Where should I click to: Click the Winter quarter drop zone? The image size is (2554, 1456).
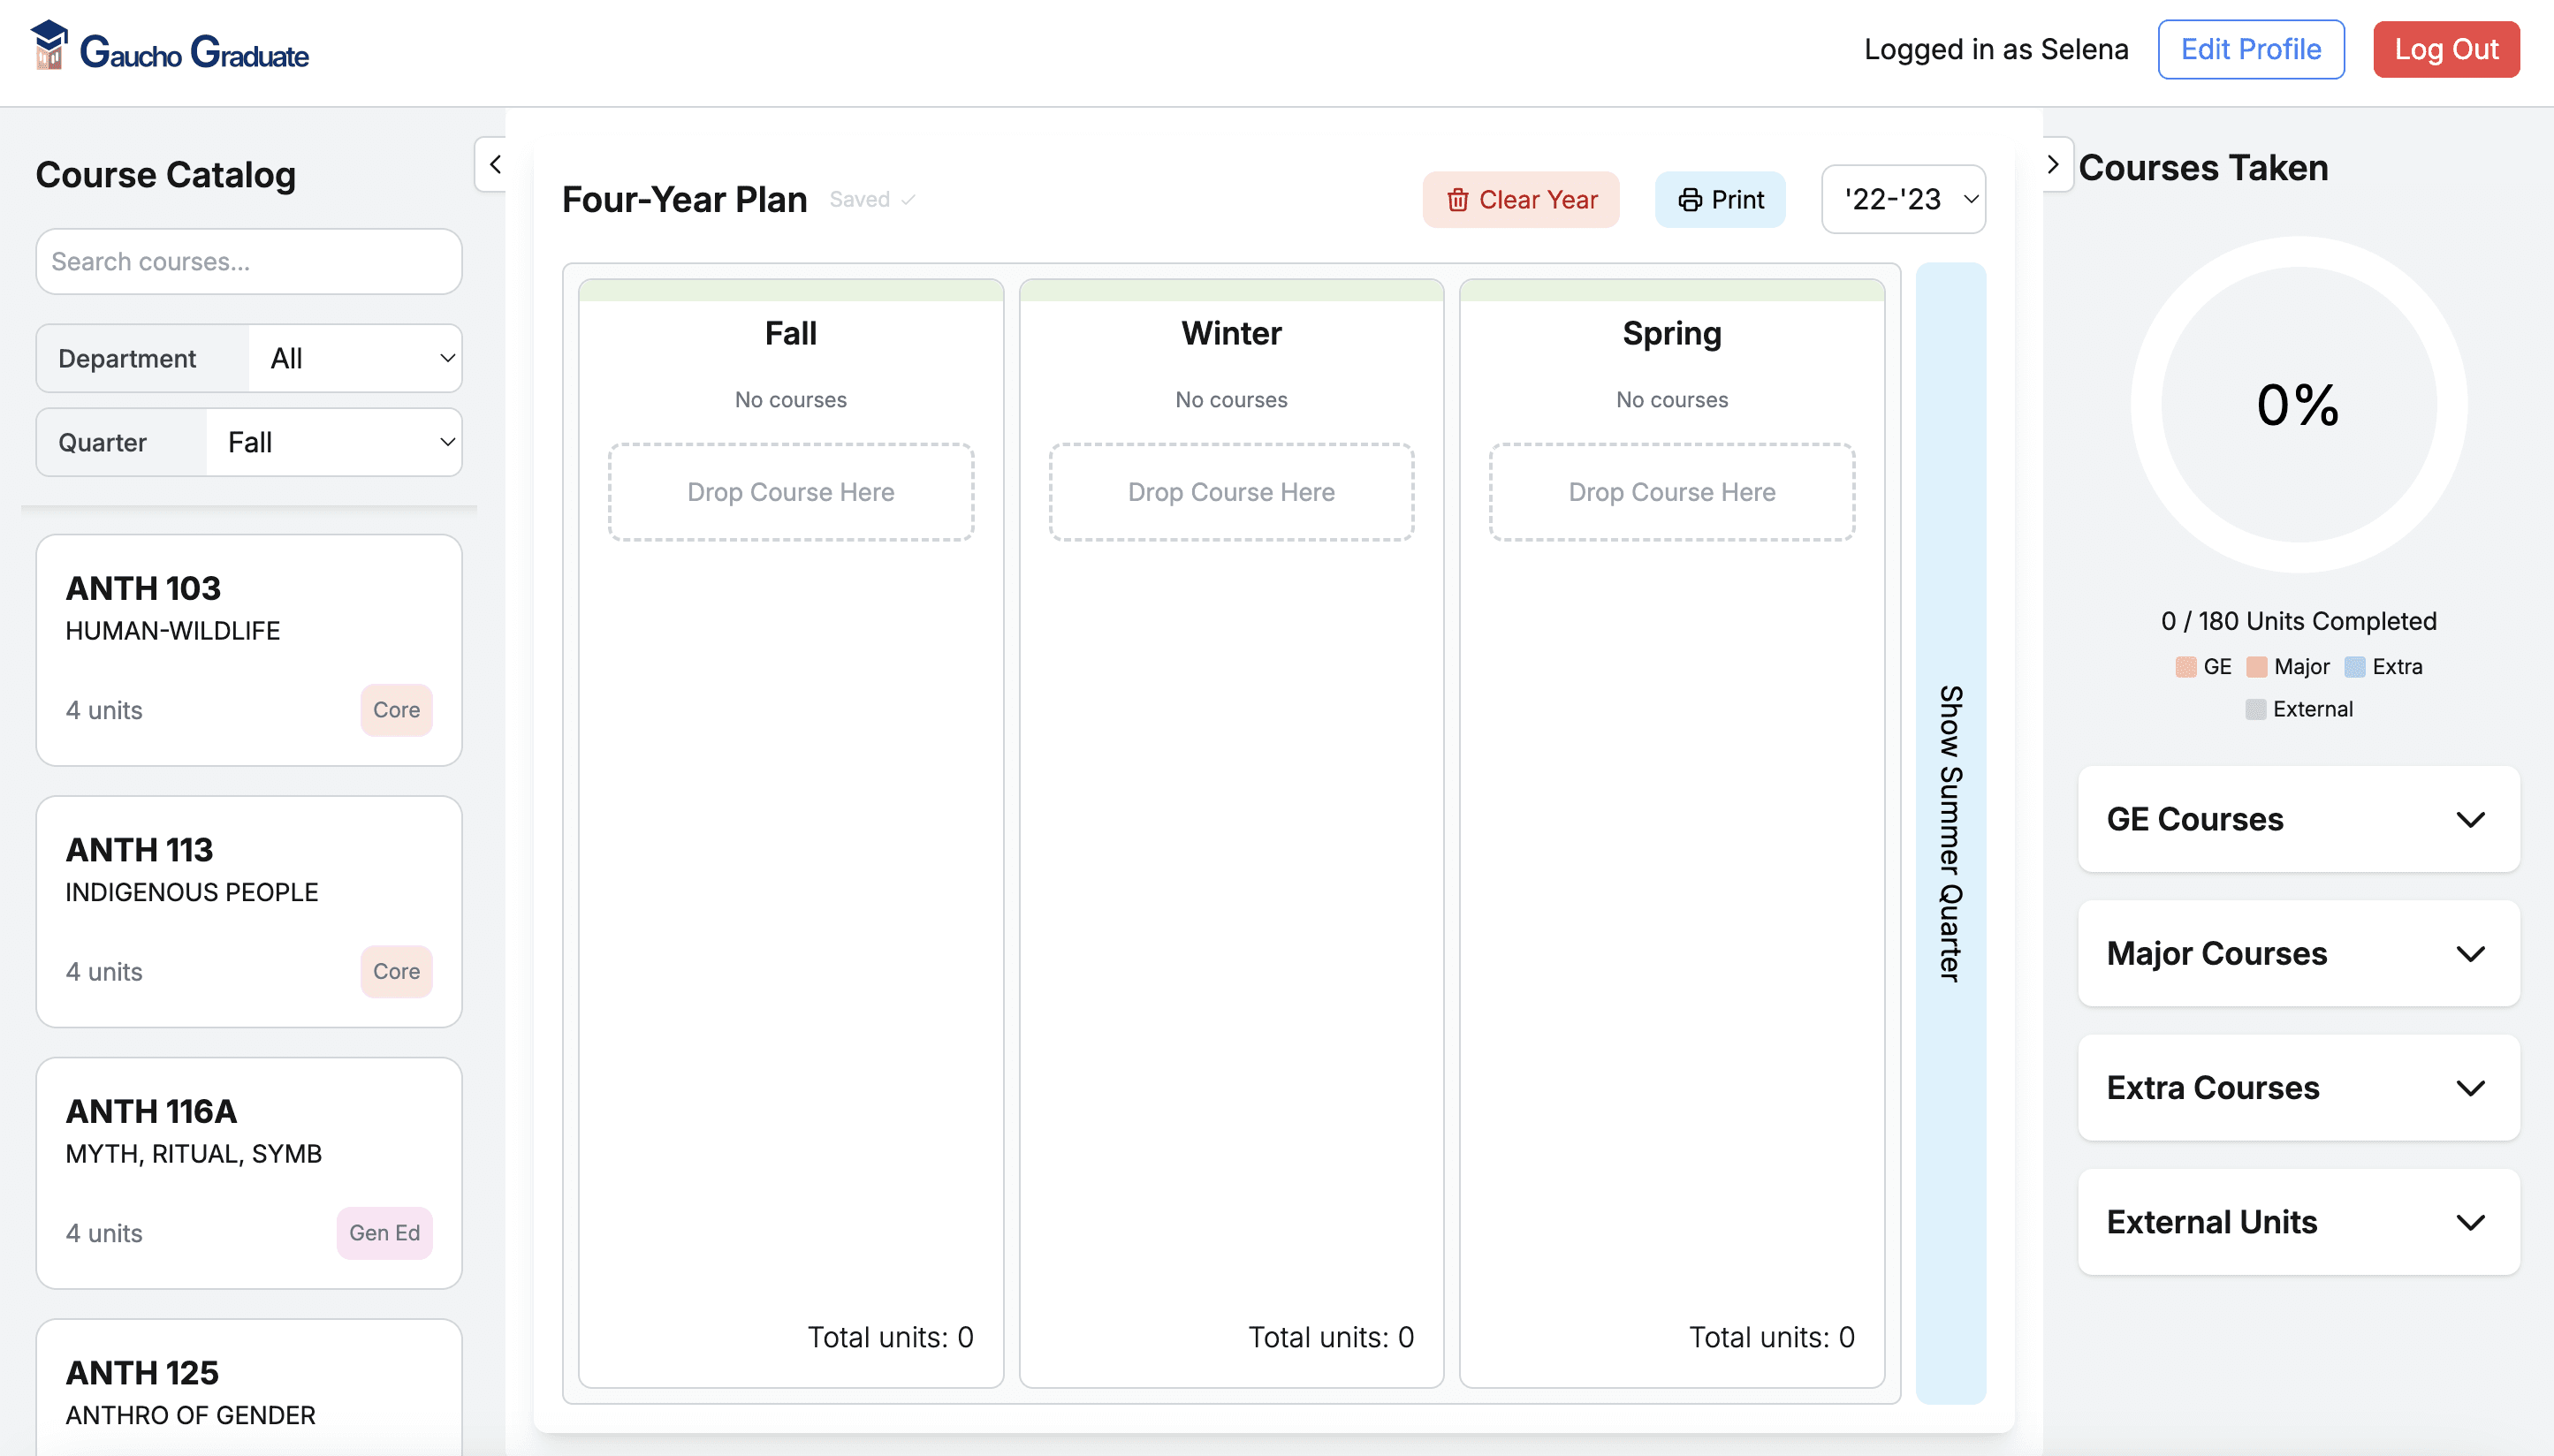1231,492
